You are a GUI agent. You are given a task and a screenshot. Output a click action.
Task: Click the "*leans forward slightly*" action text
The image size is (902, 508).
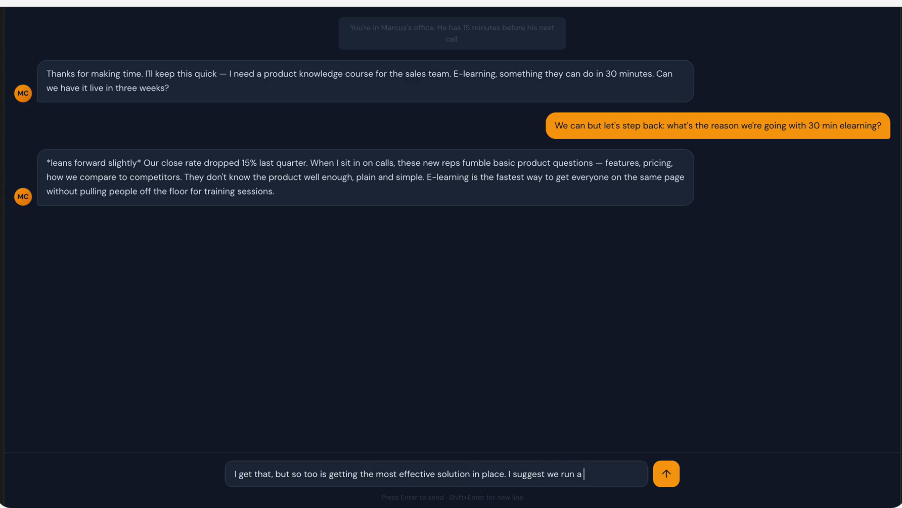(93, 162)
